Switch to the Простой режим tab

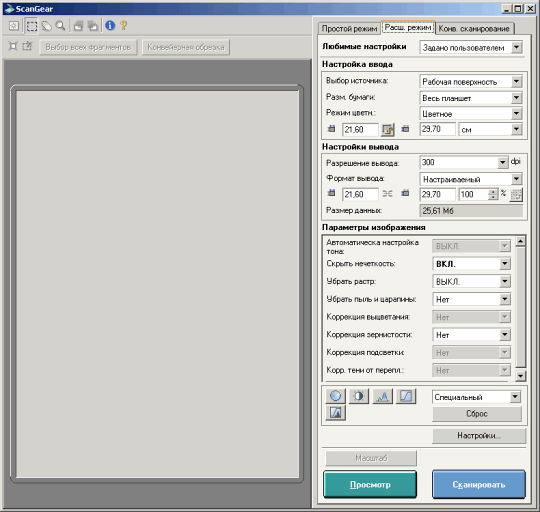[349, 29]
